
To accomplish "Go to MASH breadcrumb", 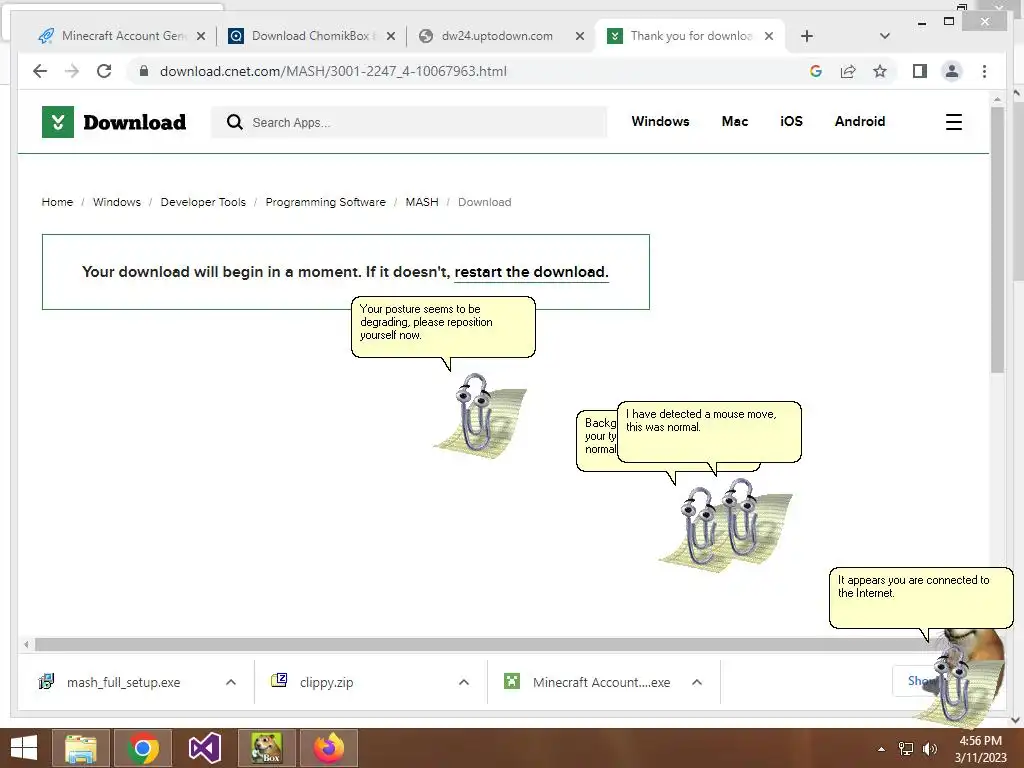I will pyautogui.click(x=422, y=202).
